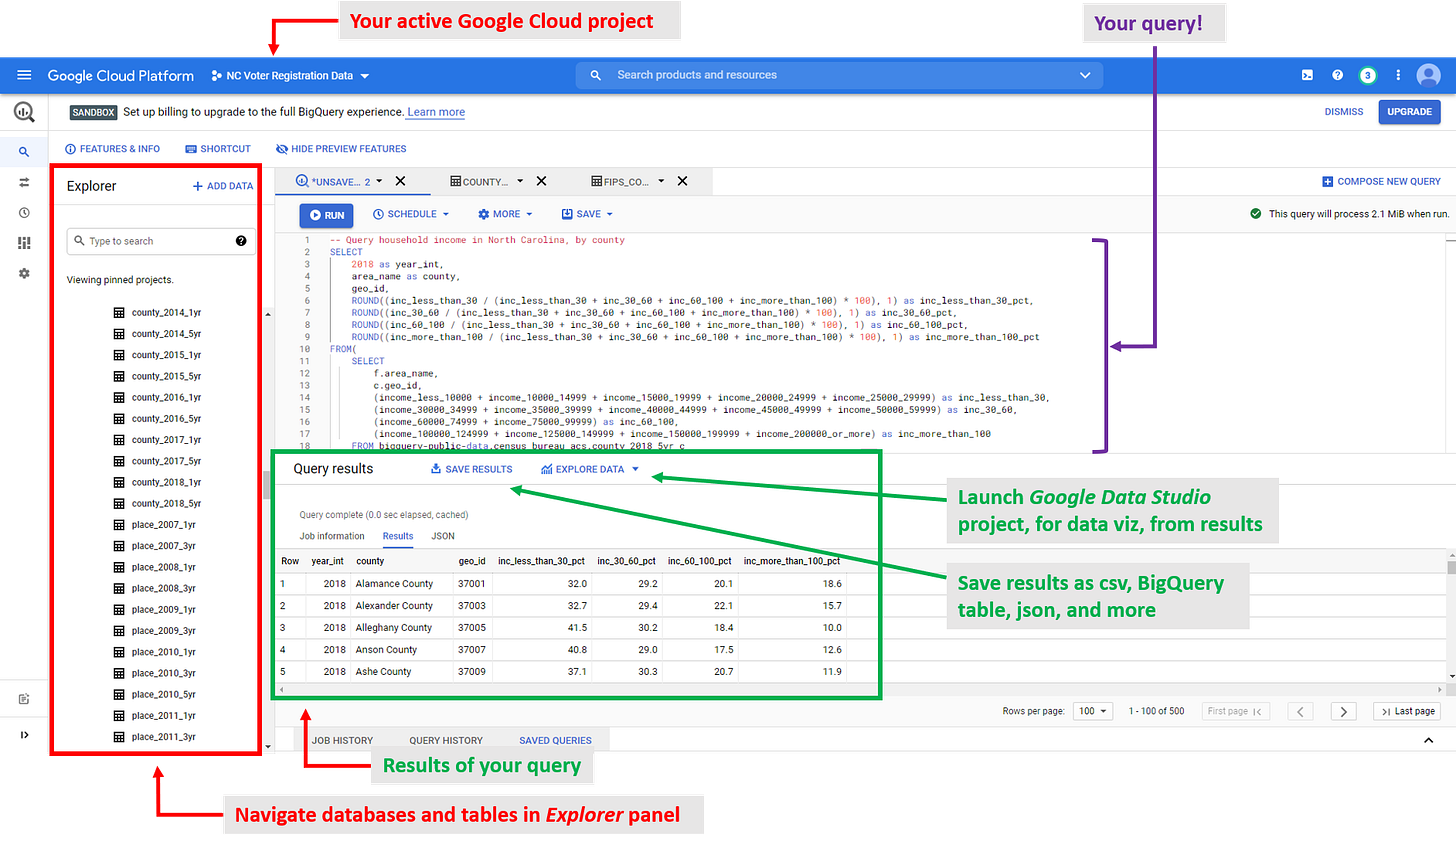
Task: Run the query with RUN button
Action: click(326, 215)
